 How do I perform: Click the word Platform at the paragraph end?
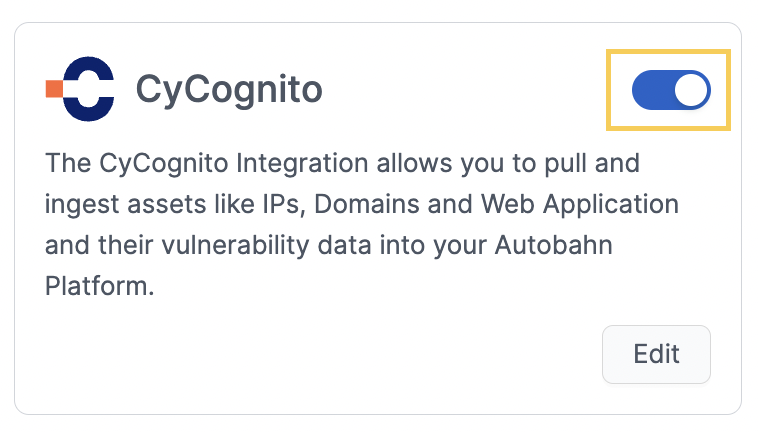[100, 286]
